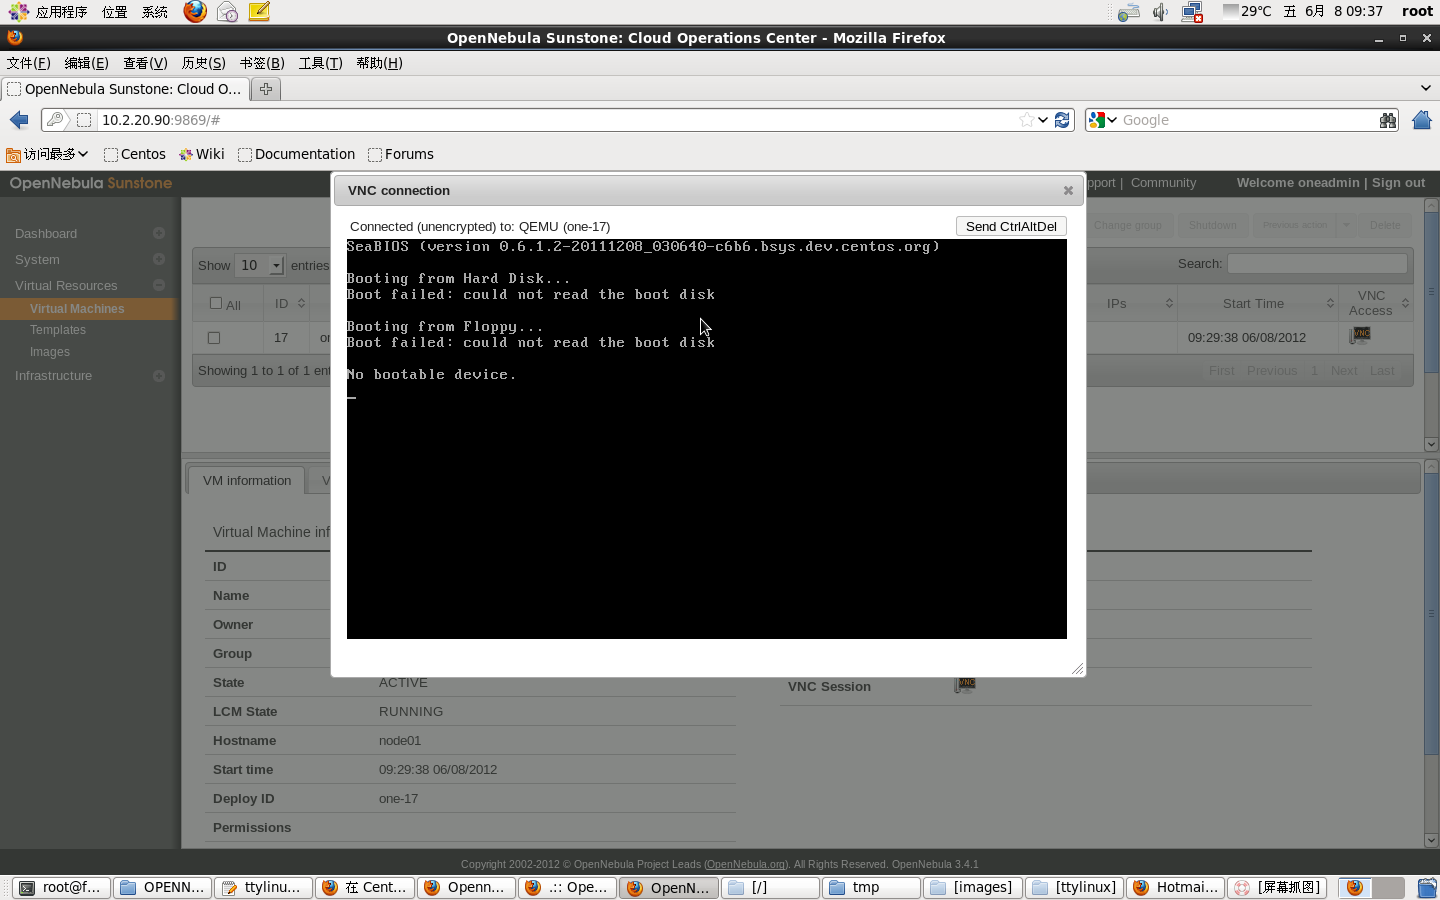Image resolution: width=1440 pixels, height=900 pixels.
Task: Select checkbox for VM row 17
Action: point(214,338)
